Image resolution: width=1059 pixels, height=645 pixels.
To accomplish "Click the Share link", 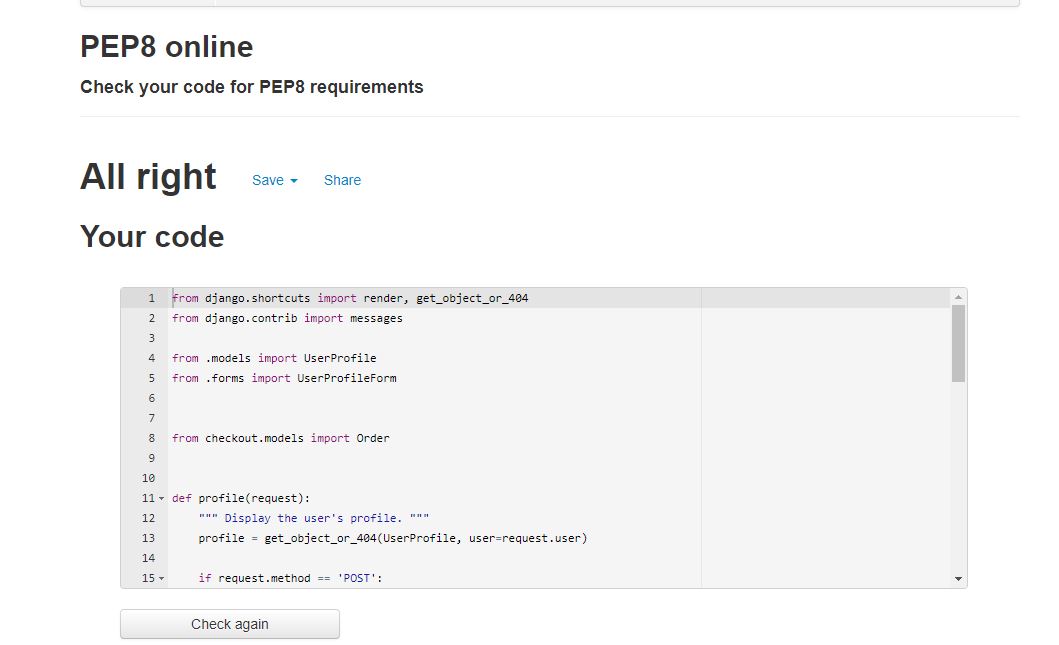I will [342, 180].
